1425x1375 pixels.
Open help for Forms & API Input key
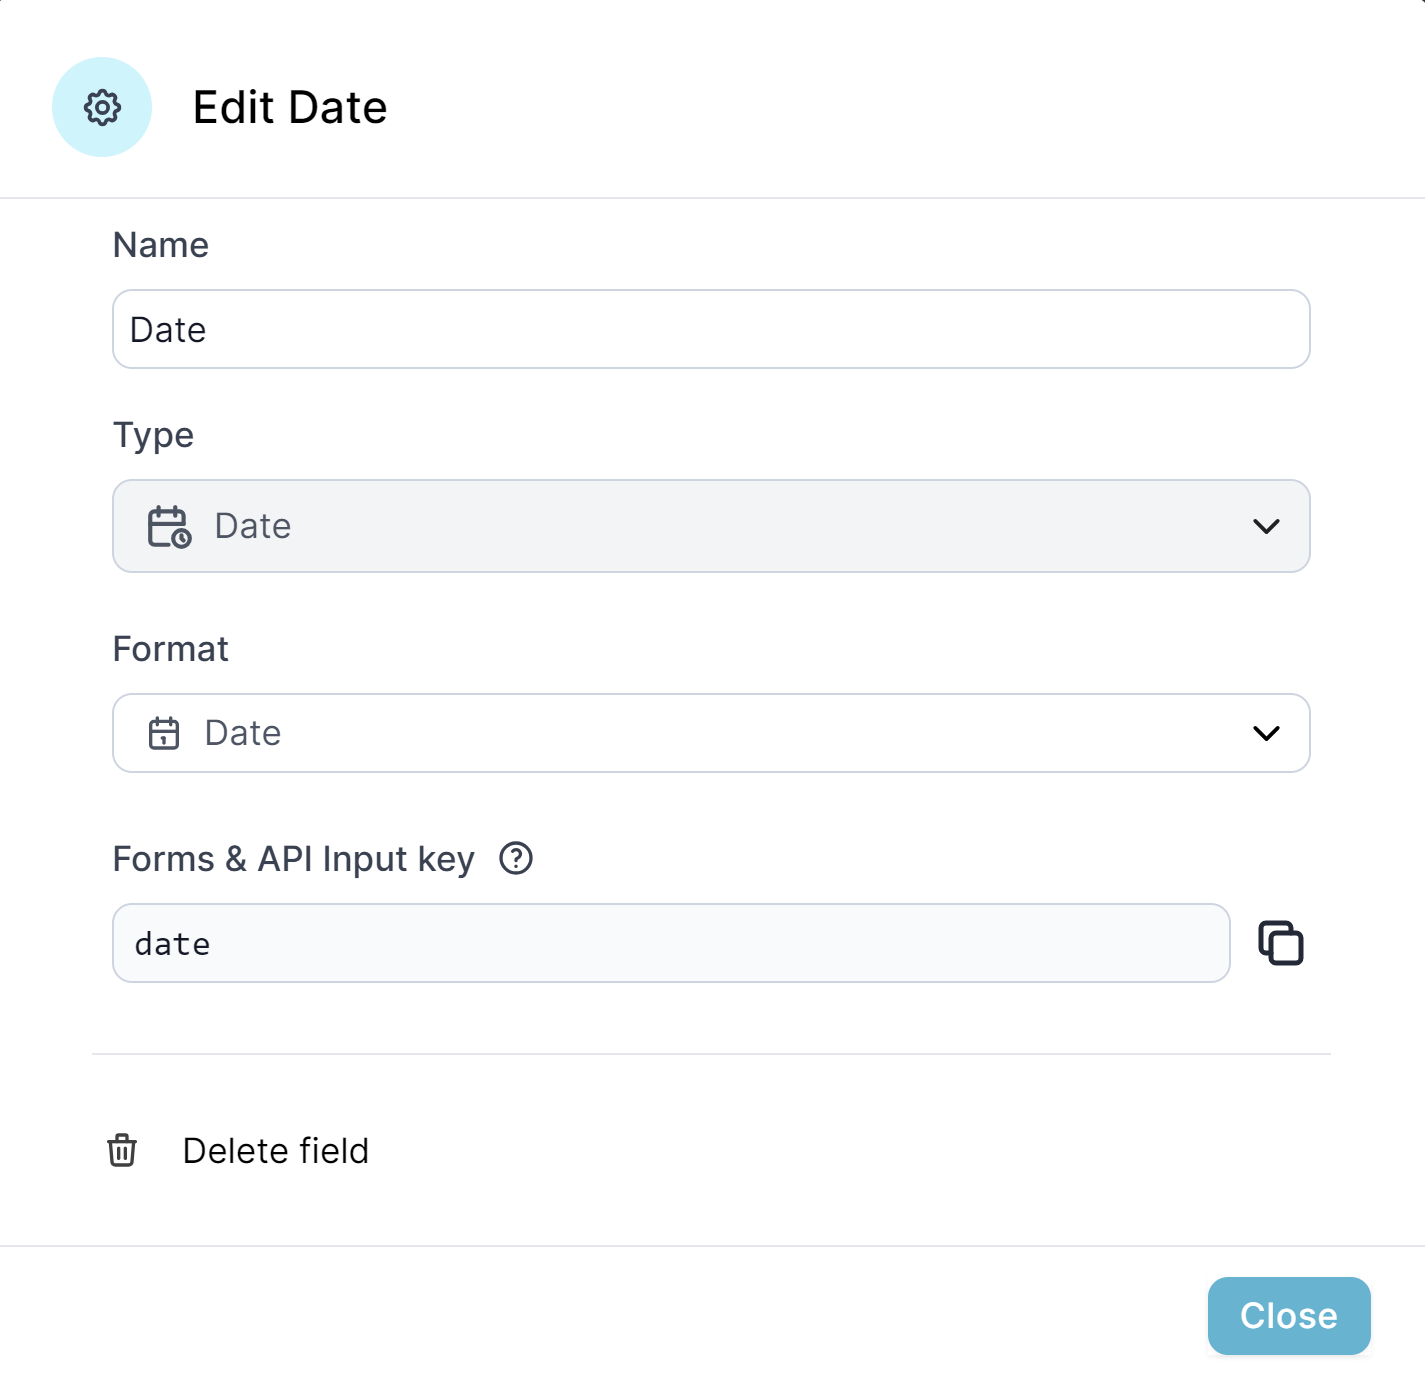click(x=516, y=858)
